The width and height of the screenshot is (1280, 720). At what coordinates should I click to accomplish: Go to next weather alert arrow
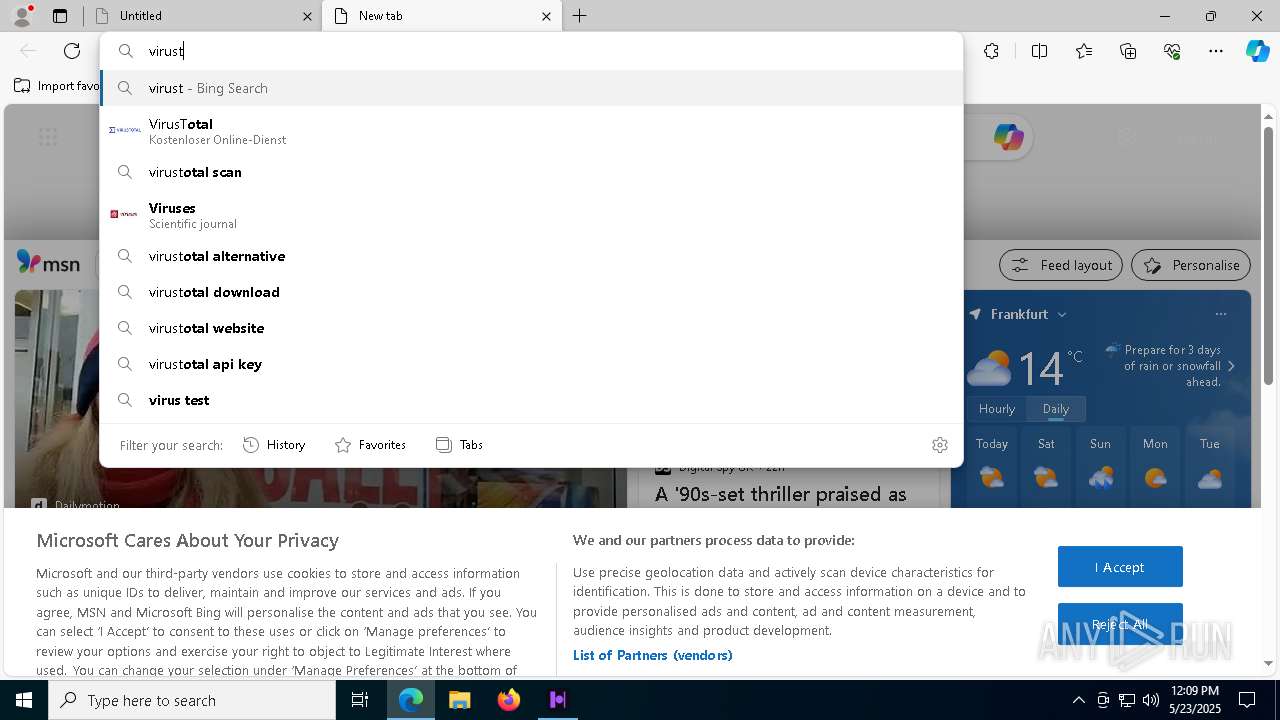1231,366
